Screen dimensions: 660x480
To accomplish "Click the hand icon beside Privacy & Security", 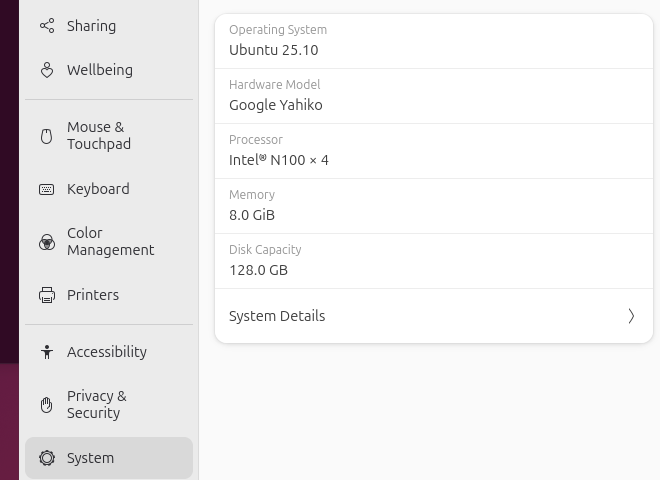I will click(47, 405).
